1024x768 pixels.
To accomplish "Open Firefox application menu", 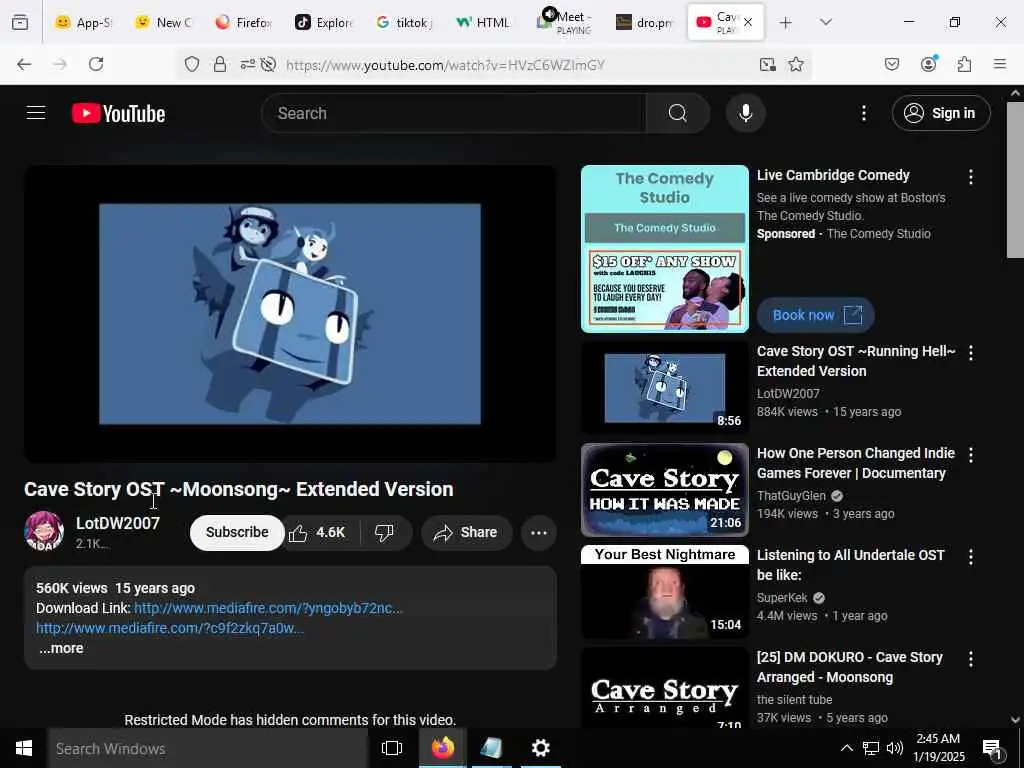I will (1000, 64).
